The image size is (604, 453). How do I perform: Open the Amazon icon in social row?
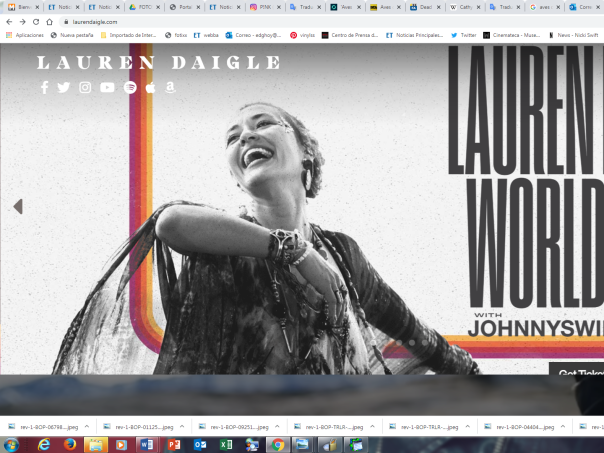coord(171,88)
